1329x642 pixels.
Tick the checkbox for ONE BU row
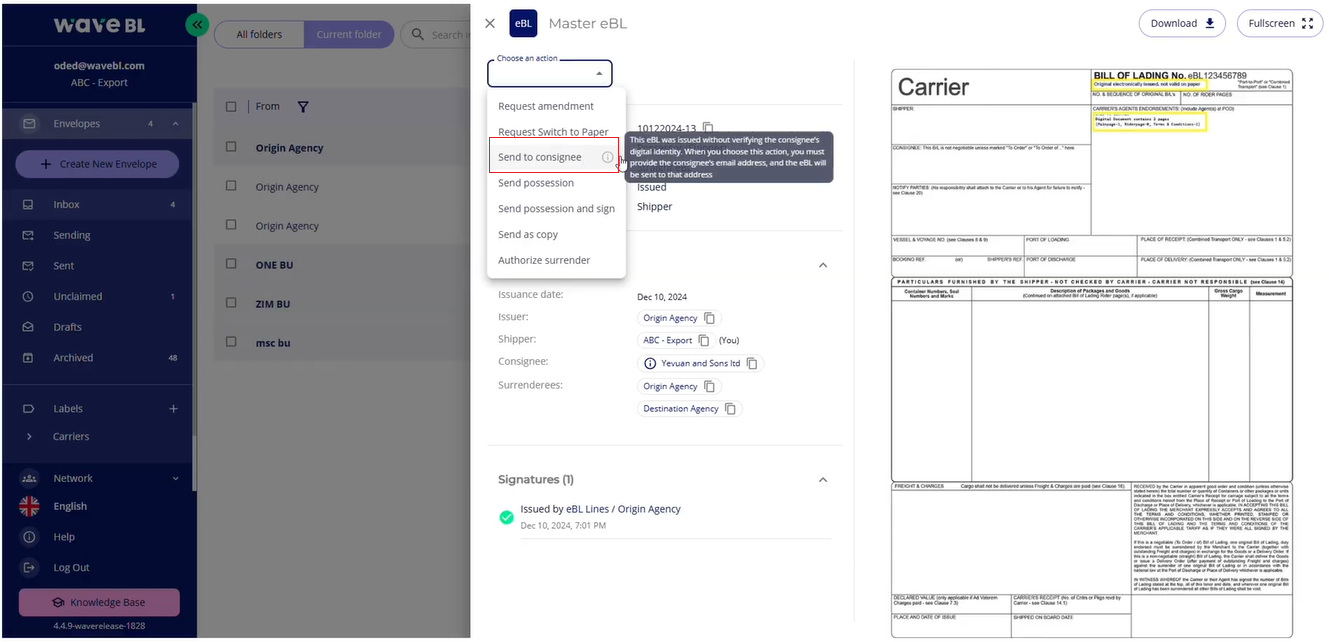point(231,264)
